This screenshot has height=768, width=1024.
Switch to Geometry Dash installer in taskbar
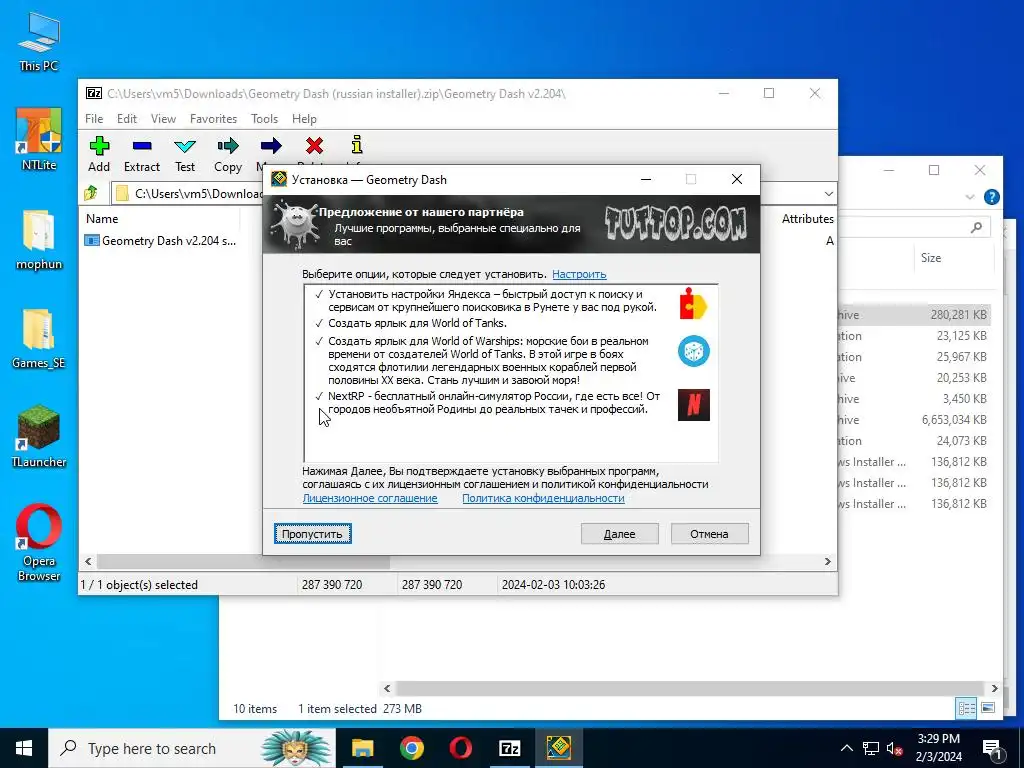(558, 748)
